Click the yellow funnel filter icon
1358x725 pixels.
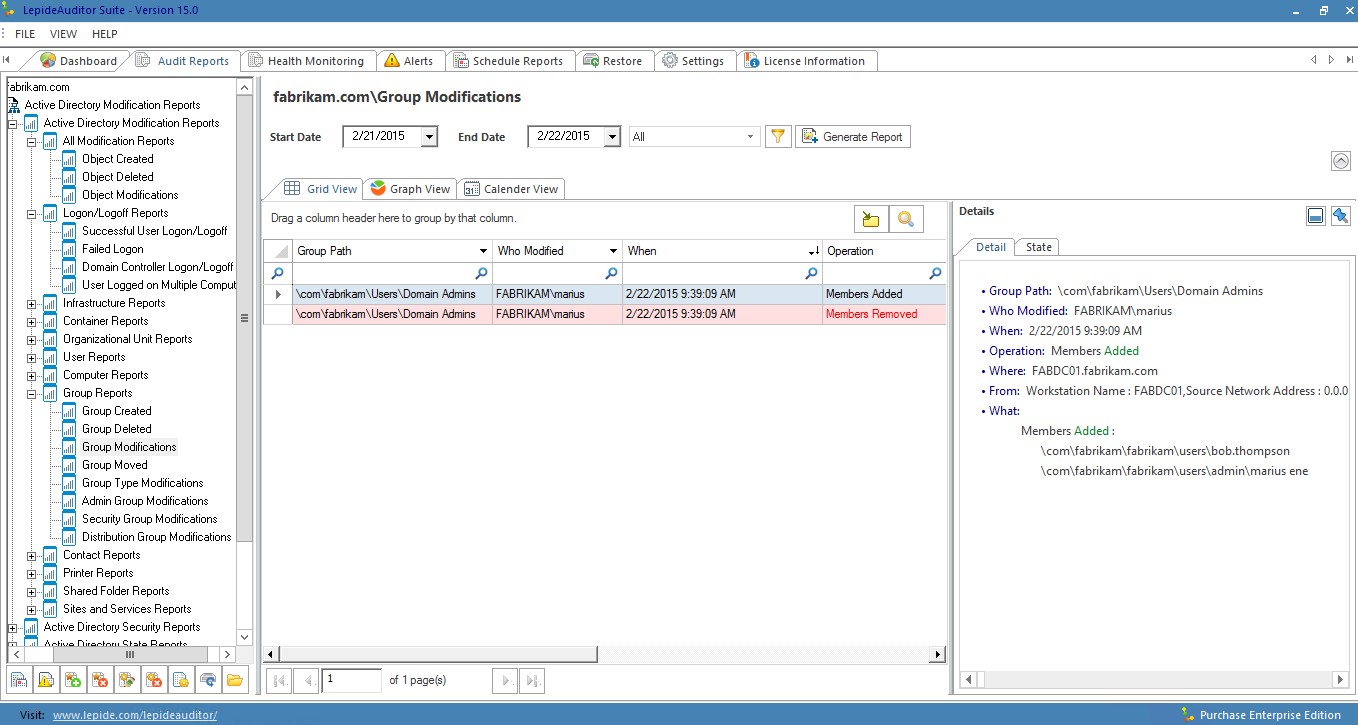[x=778, y=137]
